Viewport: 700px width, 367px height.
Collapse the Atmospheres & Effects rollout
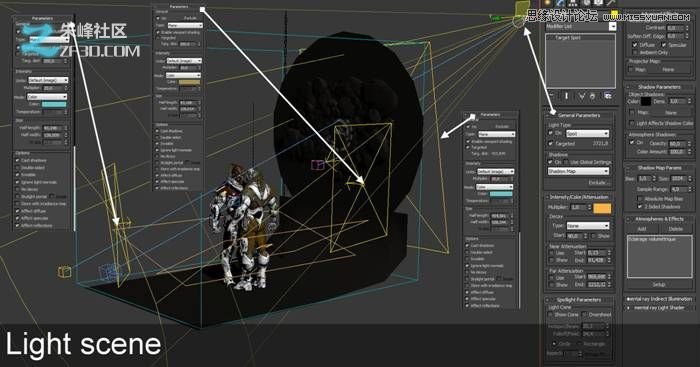click(x=659, y=219)
